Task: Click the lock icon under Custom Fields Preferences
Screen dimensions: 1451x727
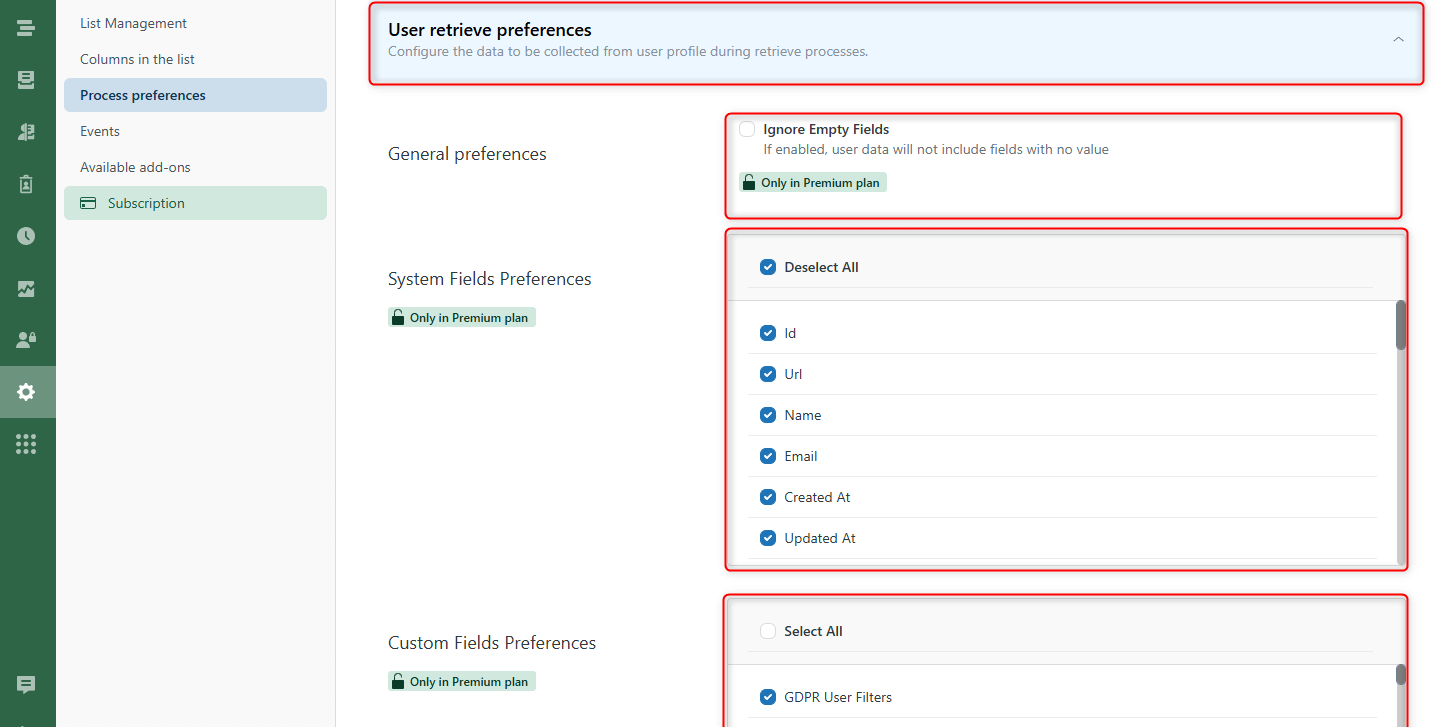Action: click(397, 681)
